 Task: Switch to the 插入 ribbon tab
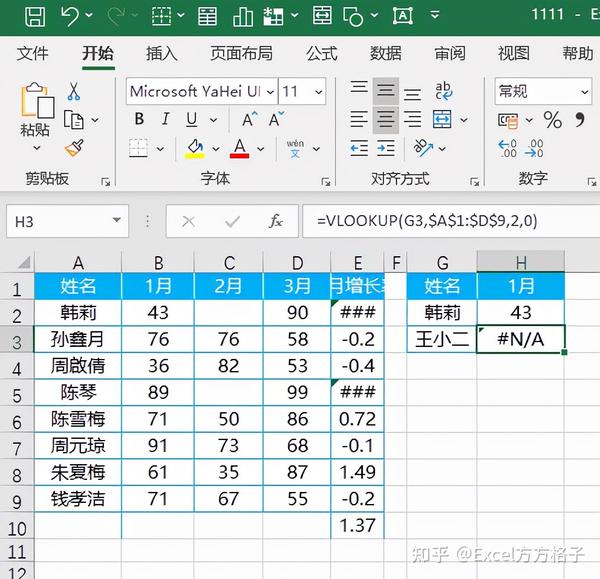click(x=162, y=53)
